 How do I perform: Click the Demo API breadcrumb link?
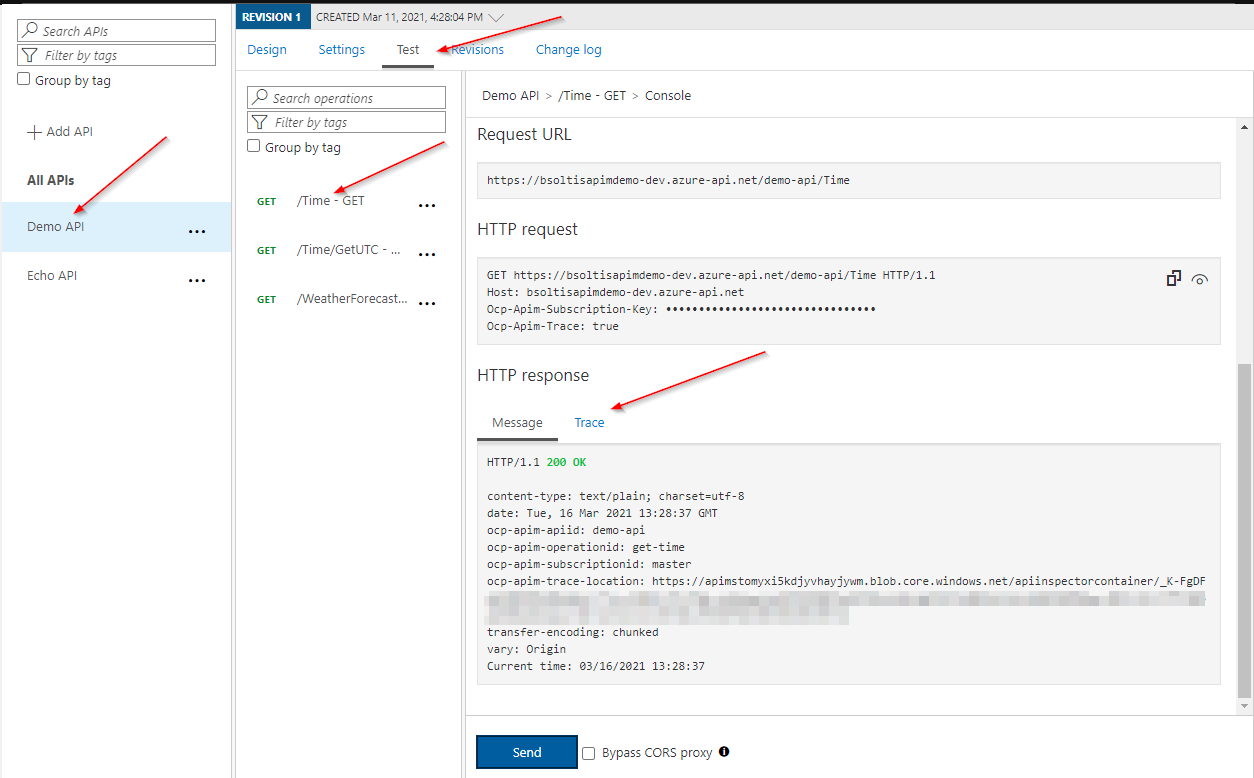[510, 95]
